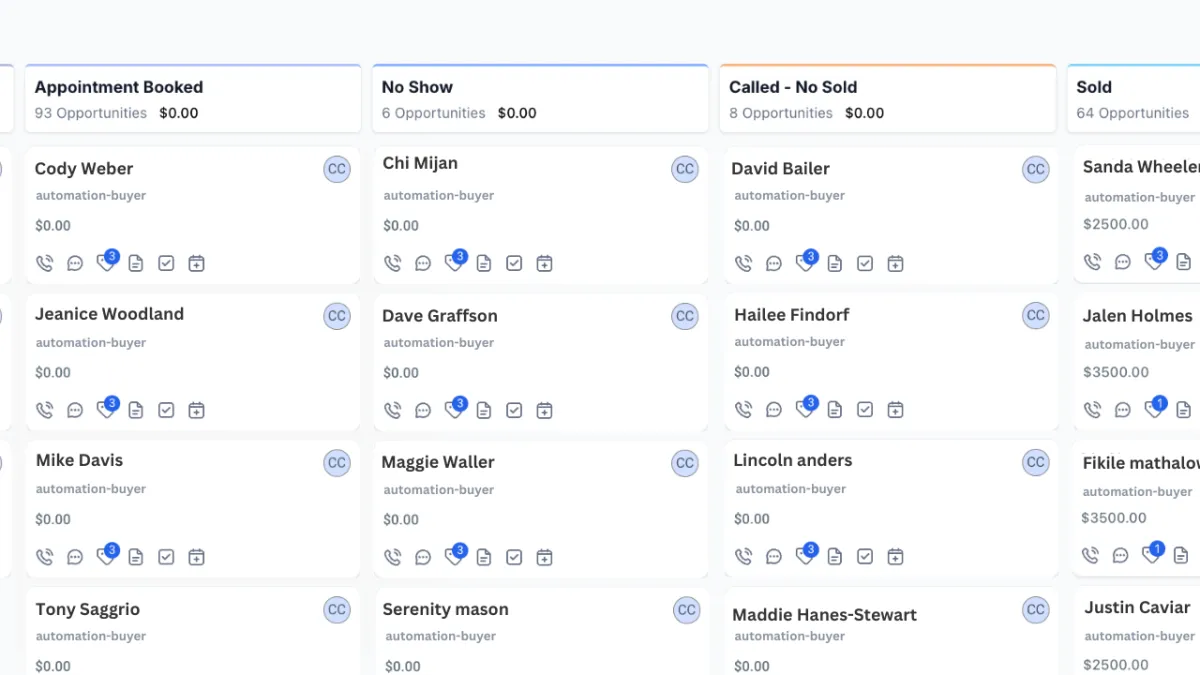Screen dimensions: 1200x675
Task: Open the conversation icon on Jeanice Woodland's card
Action: [x=75, y=410]
